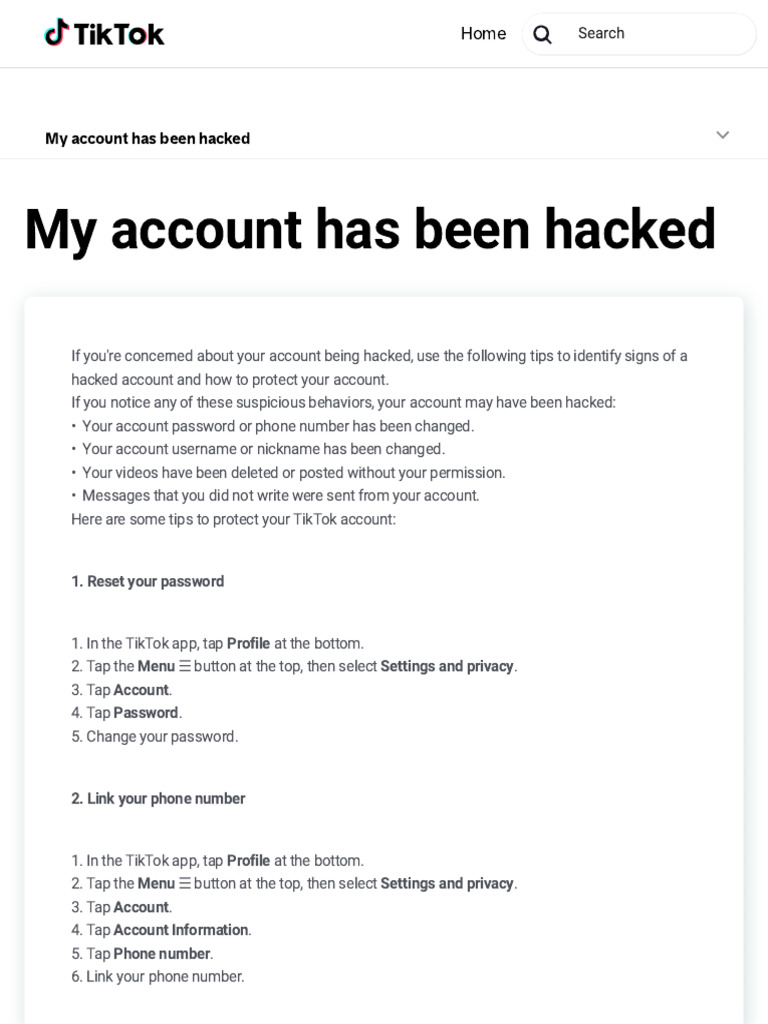768x1024 pixels.
Task: Click bold 'Account Information' text
Action: coord(180,930)
